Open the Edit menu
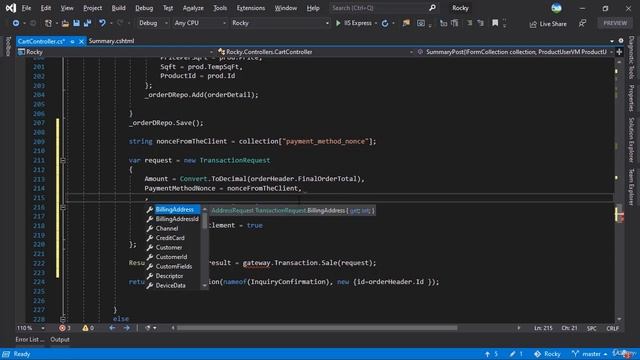 click(x=46, y=8)
